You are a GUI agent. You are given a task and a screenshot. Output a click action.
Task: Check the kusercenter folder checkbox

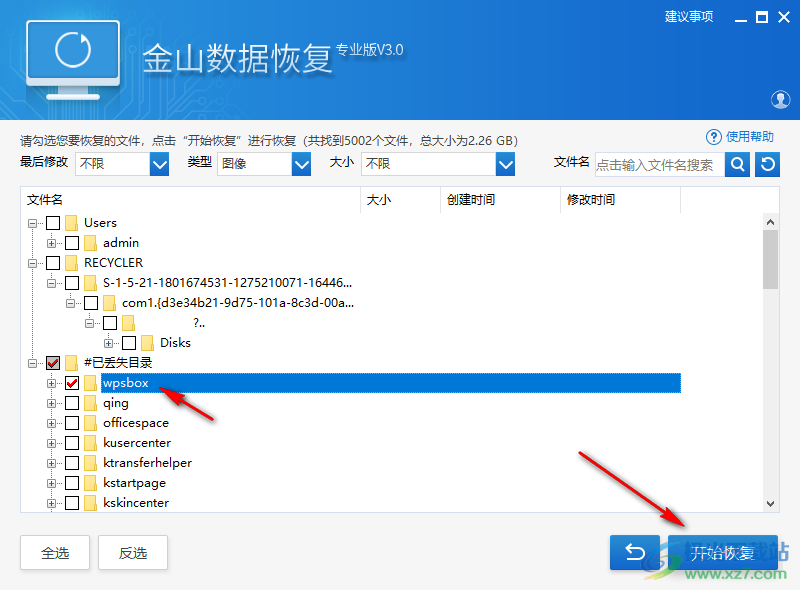[72, 443]
